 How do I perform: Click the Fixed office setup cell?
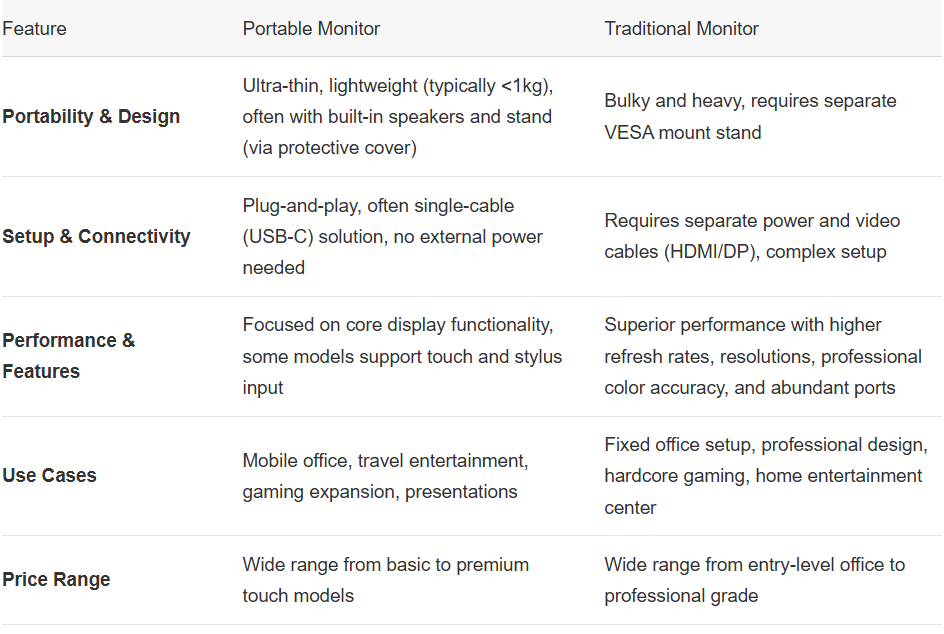[x=765, y=476]
